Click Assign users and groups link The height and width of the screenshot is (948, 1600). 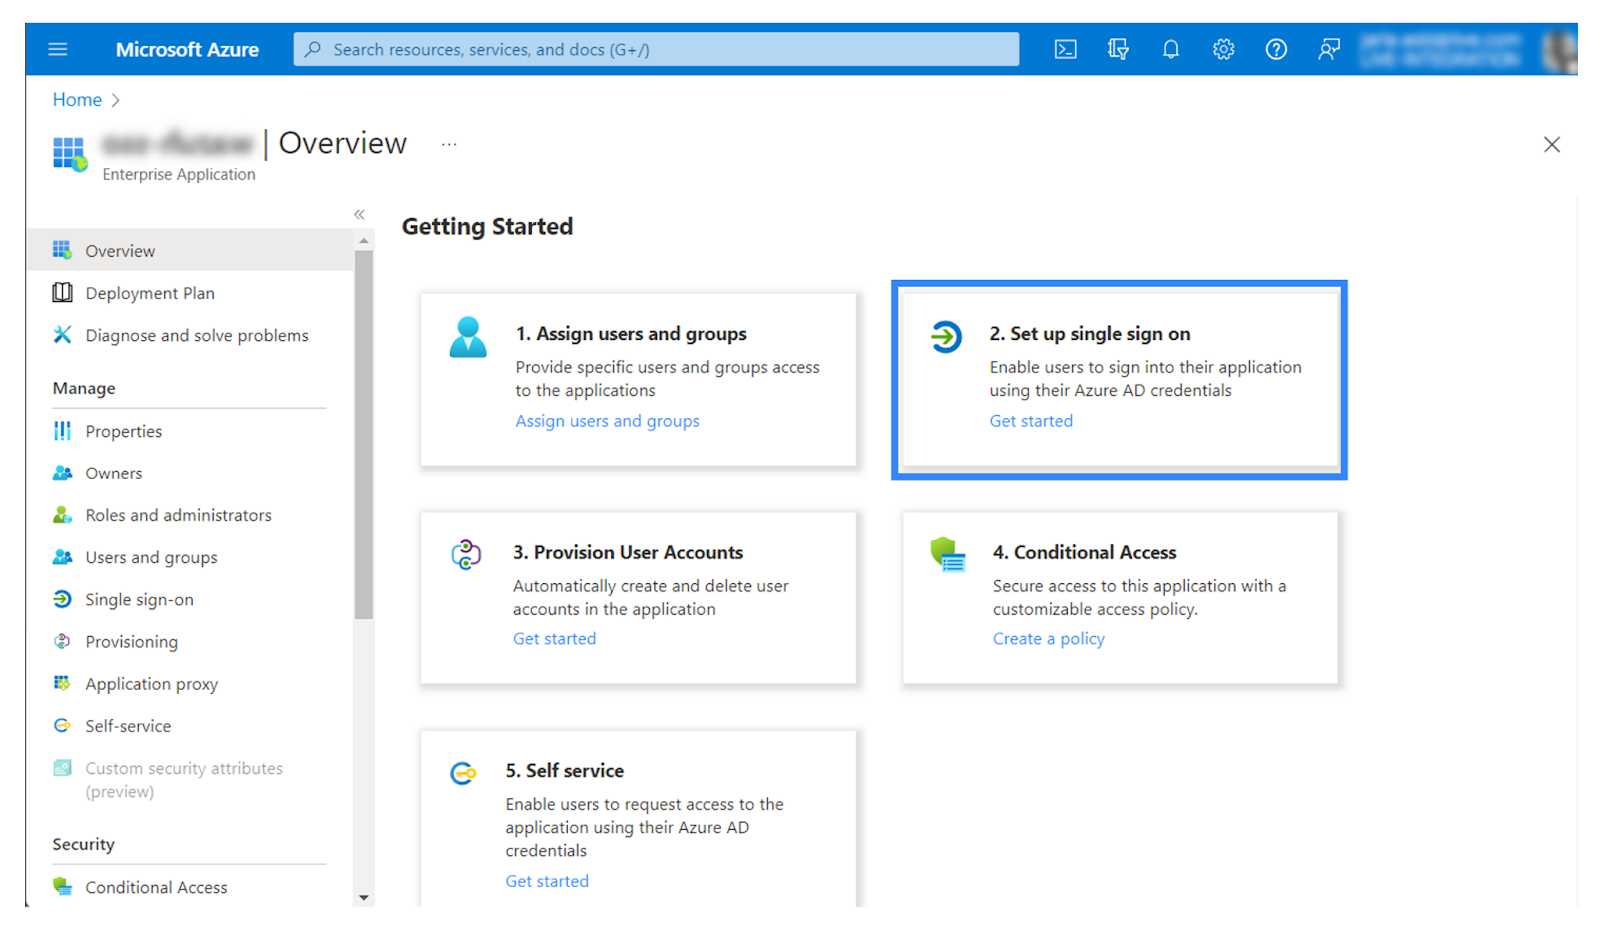point(607,421)
